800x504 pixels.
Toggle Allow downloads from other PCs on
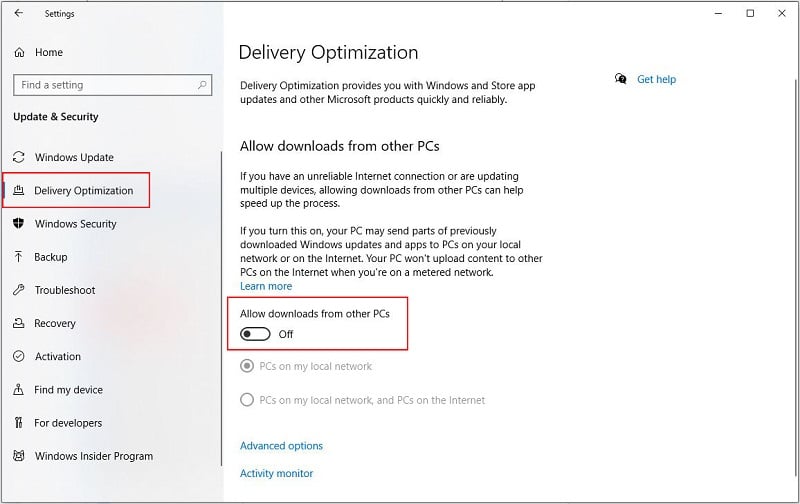(x=255, y=334)
